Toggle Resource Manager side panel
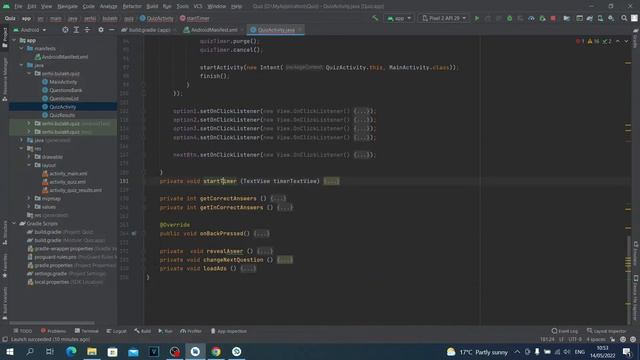Image resolution: width=640 pixels, height=360 pixels. 4,79
